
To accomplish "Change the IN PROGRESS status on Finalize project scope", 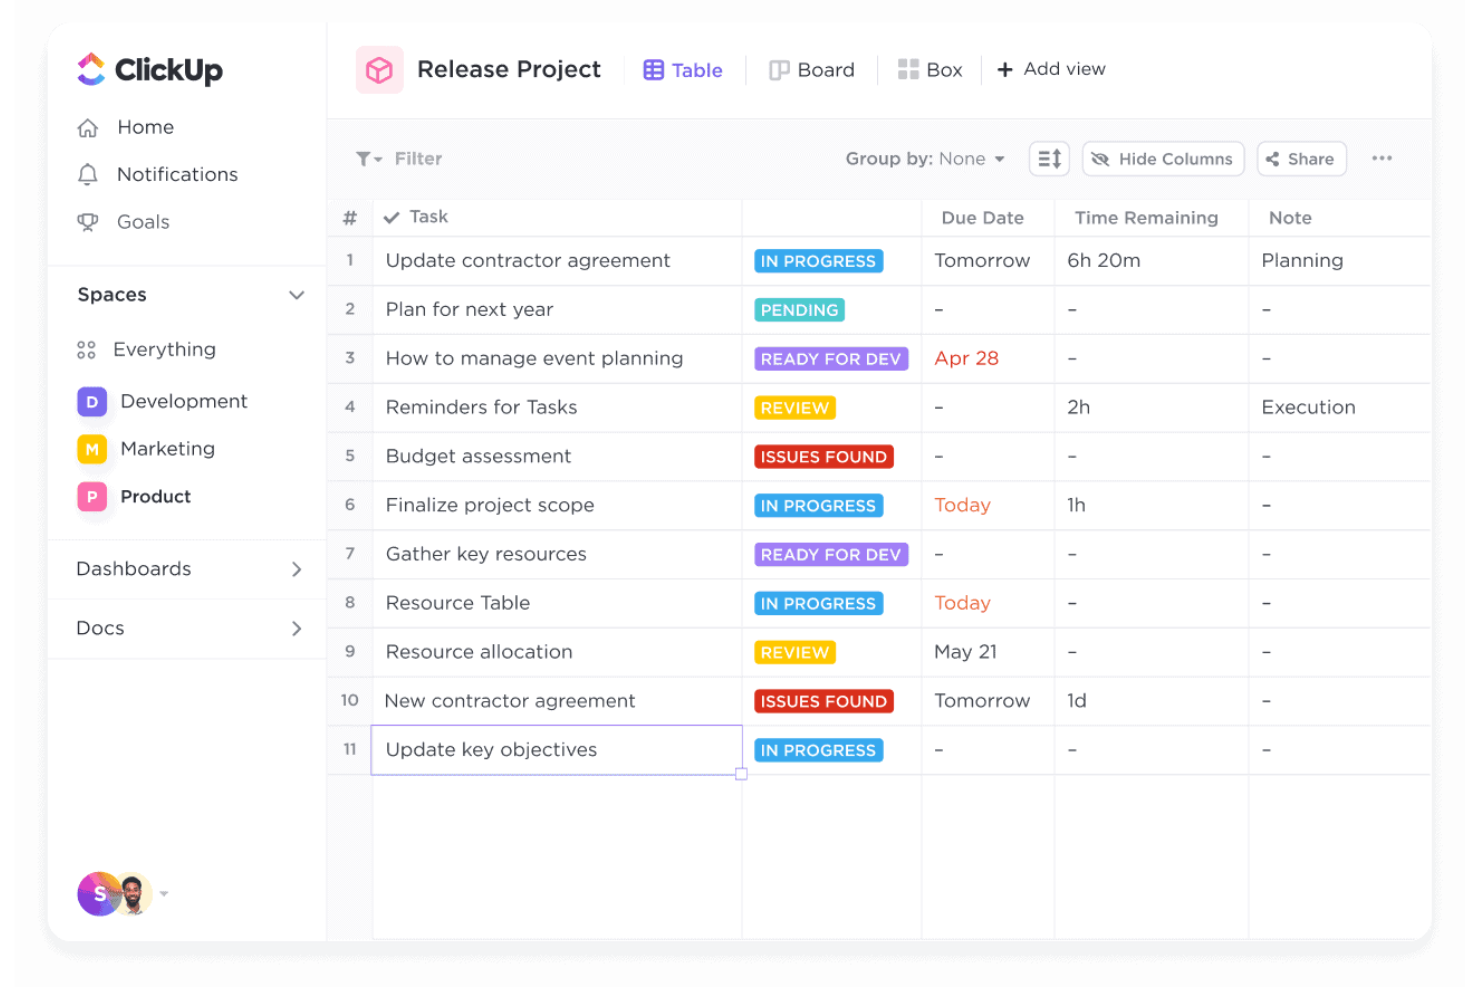I will [x=818, y=505].
